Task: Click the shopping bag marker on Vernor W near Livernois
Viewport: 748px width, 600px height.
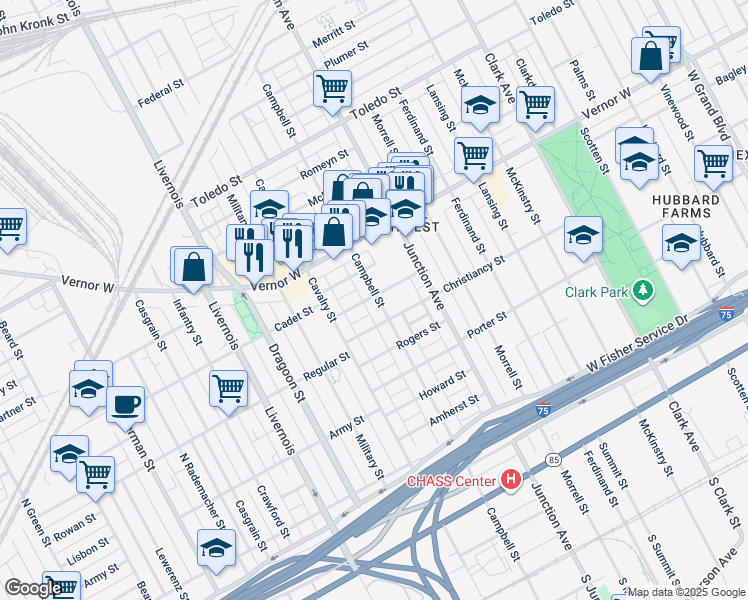Action: [193, 270]
